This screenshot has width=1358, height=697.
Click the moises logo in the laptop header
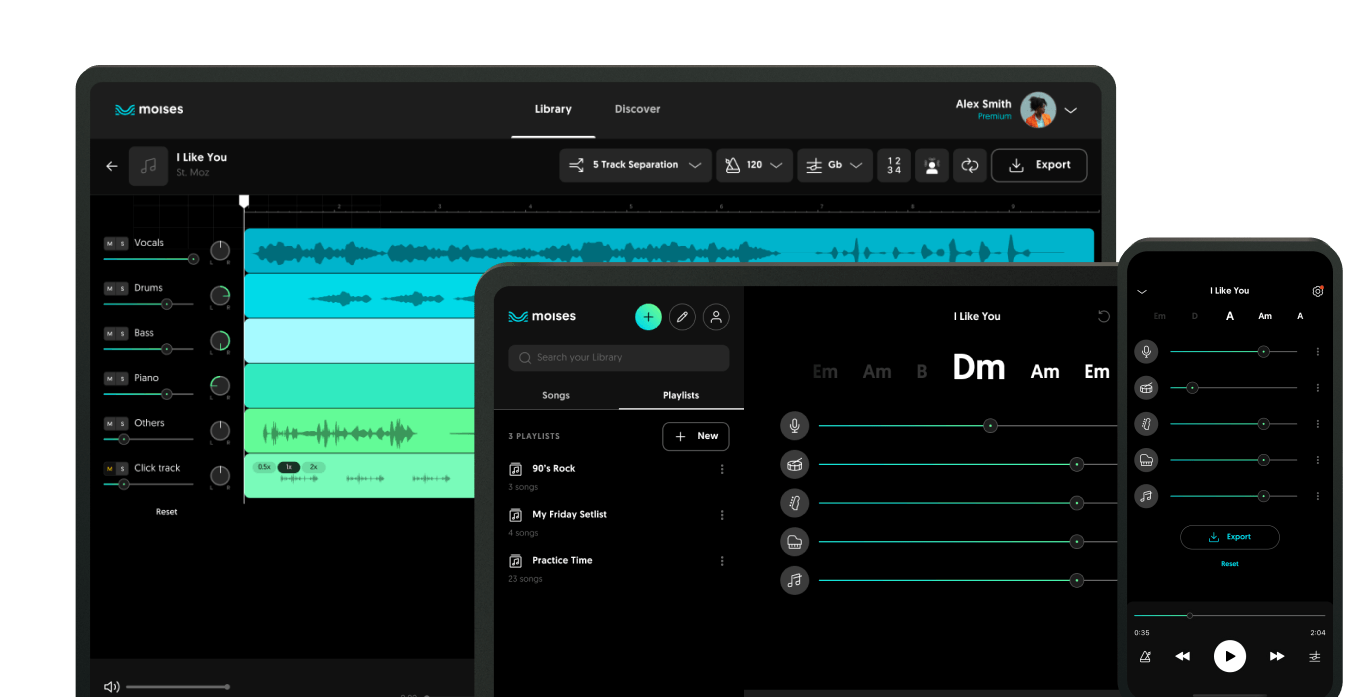point(149,110)
